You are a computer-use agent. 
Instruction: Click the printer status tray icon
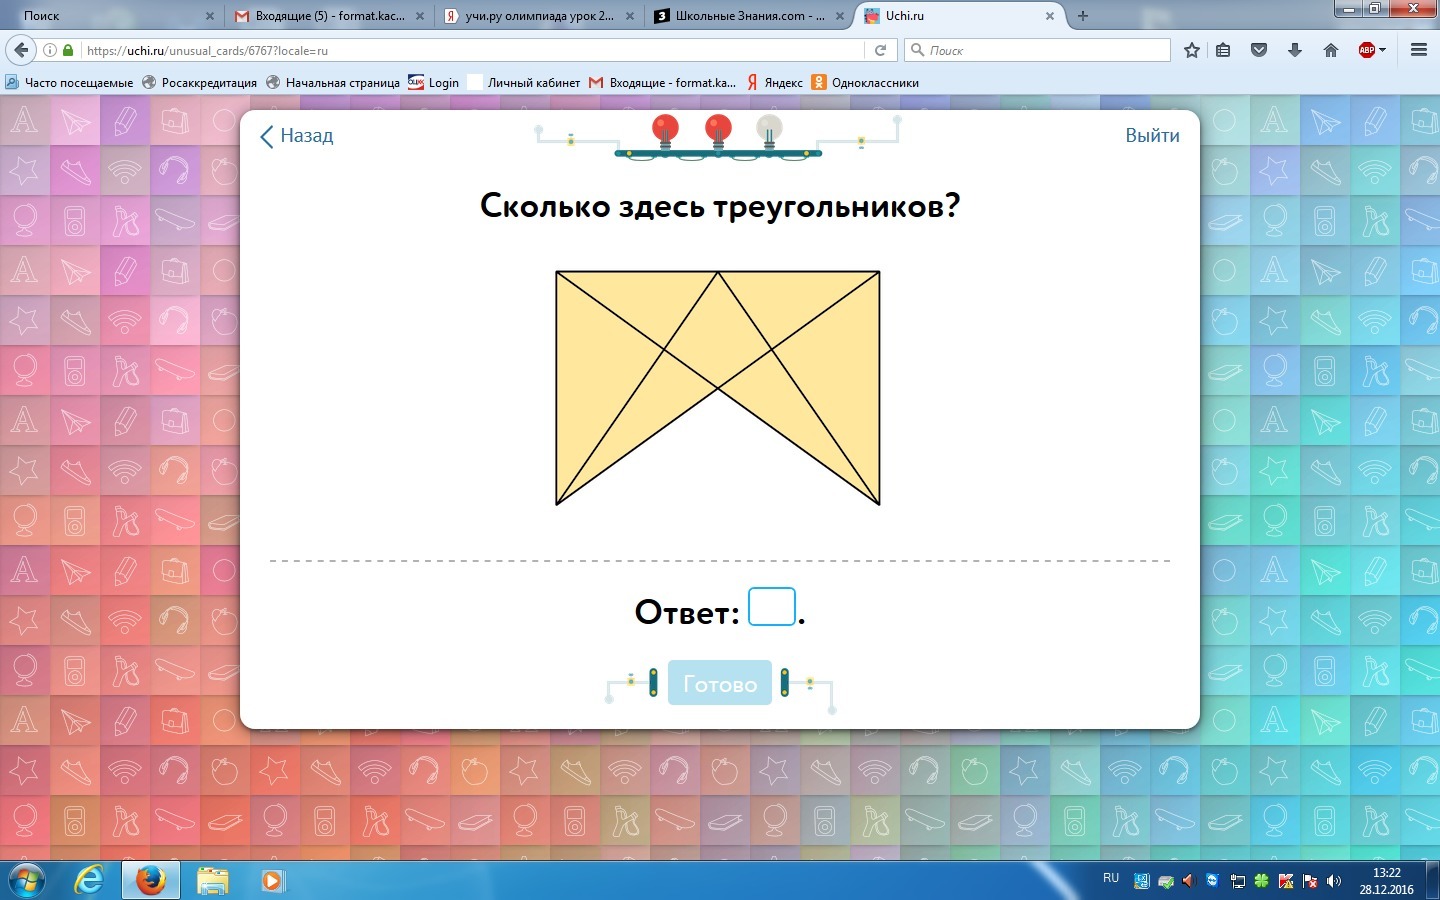(x=1166, y=882)
